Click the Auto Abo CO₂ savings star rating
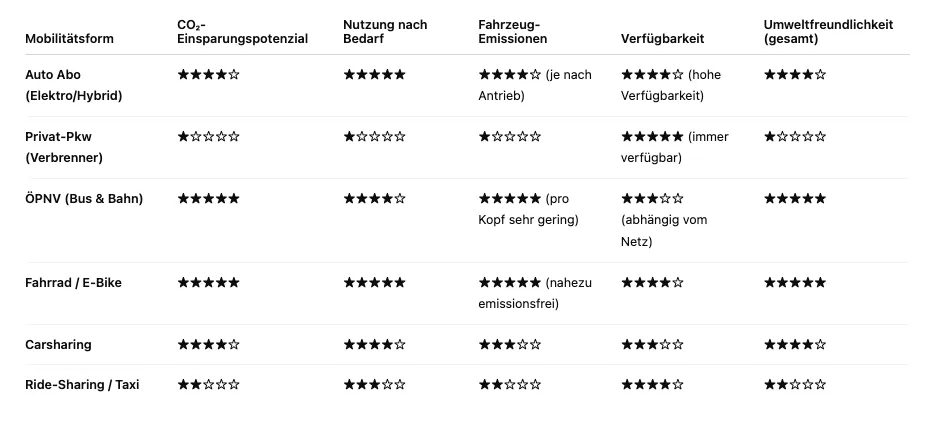This screenshot has width=925, height=432. click(208, 75)
